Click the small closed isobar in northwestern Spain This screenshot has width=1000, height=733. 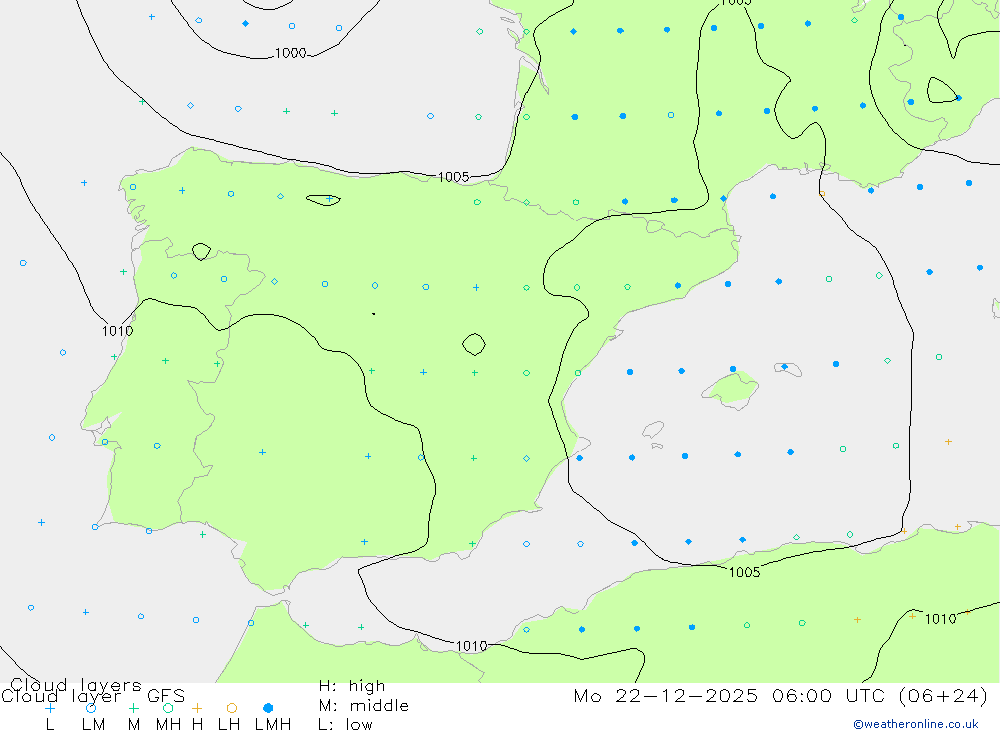[202, 251]
